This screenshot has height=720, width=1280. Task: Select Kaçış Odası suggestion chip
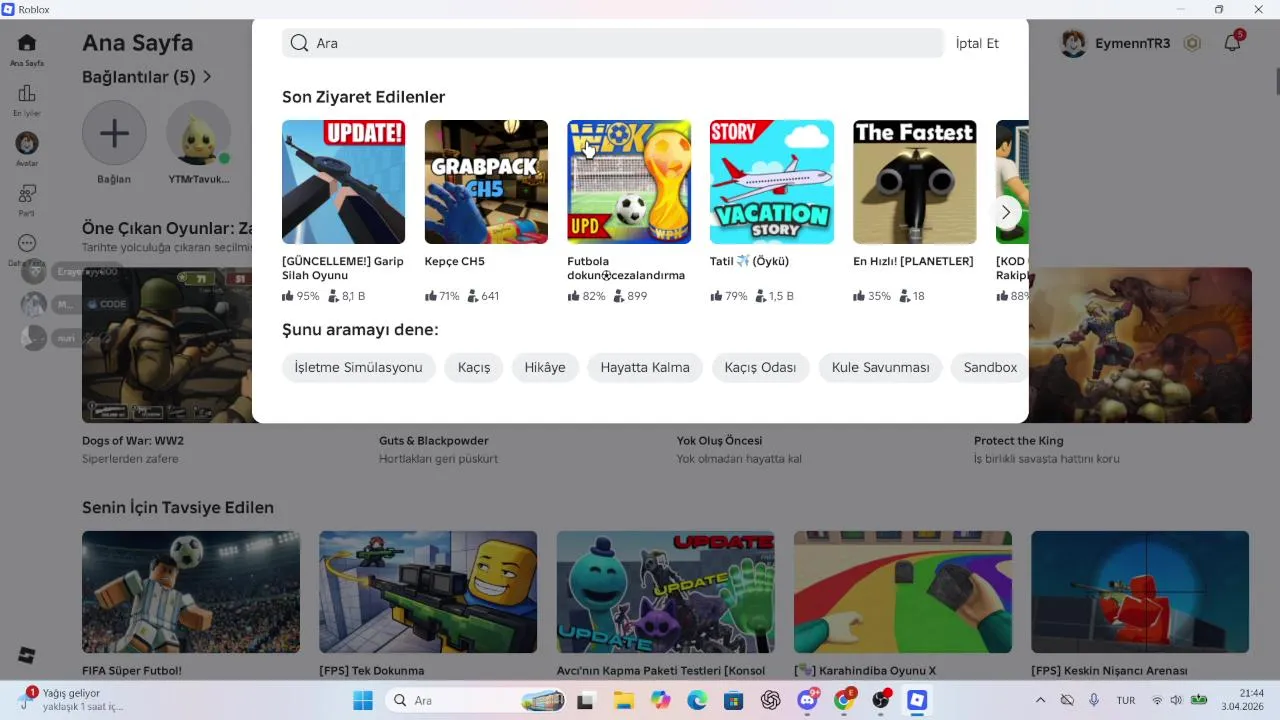[760, 367]
